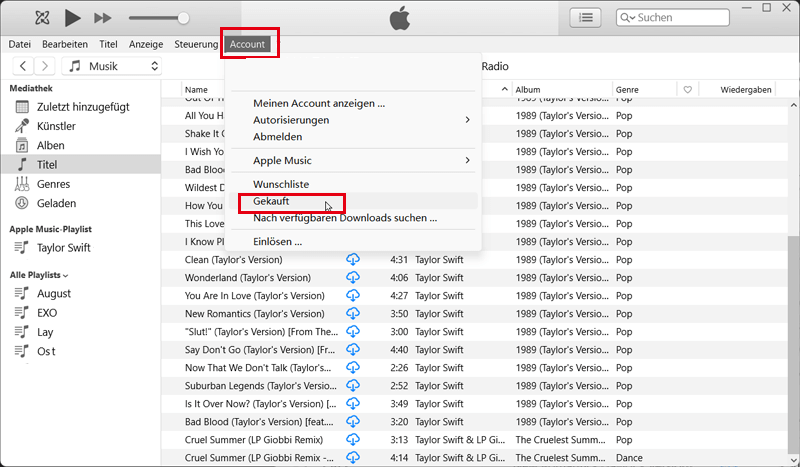Select the song New Romantics (Taylor's Version)
This screenshot has width=800, height=467.
click(x=255, y=314)
